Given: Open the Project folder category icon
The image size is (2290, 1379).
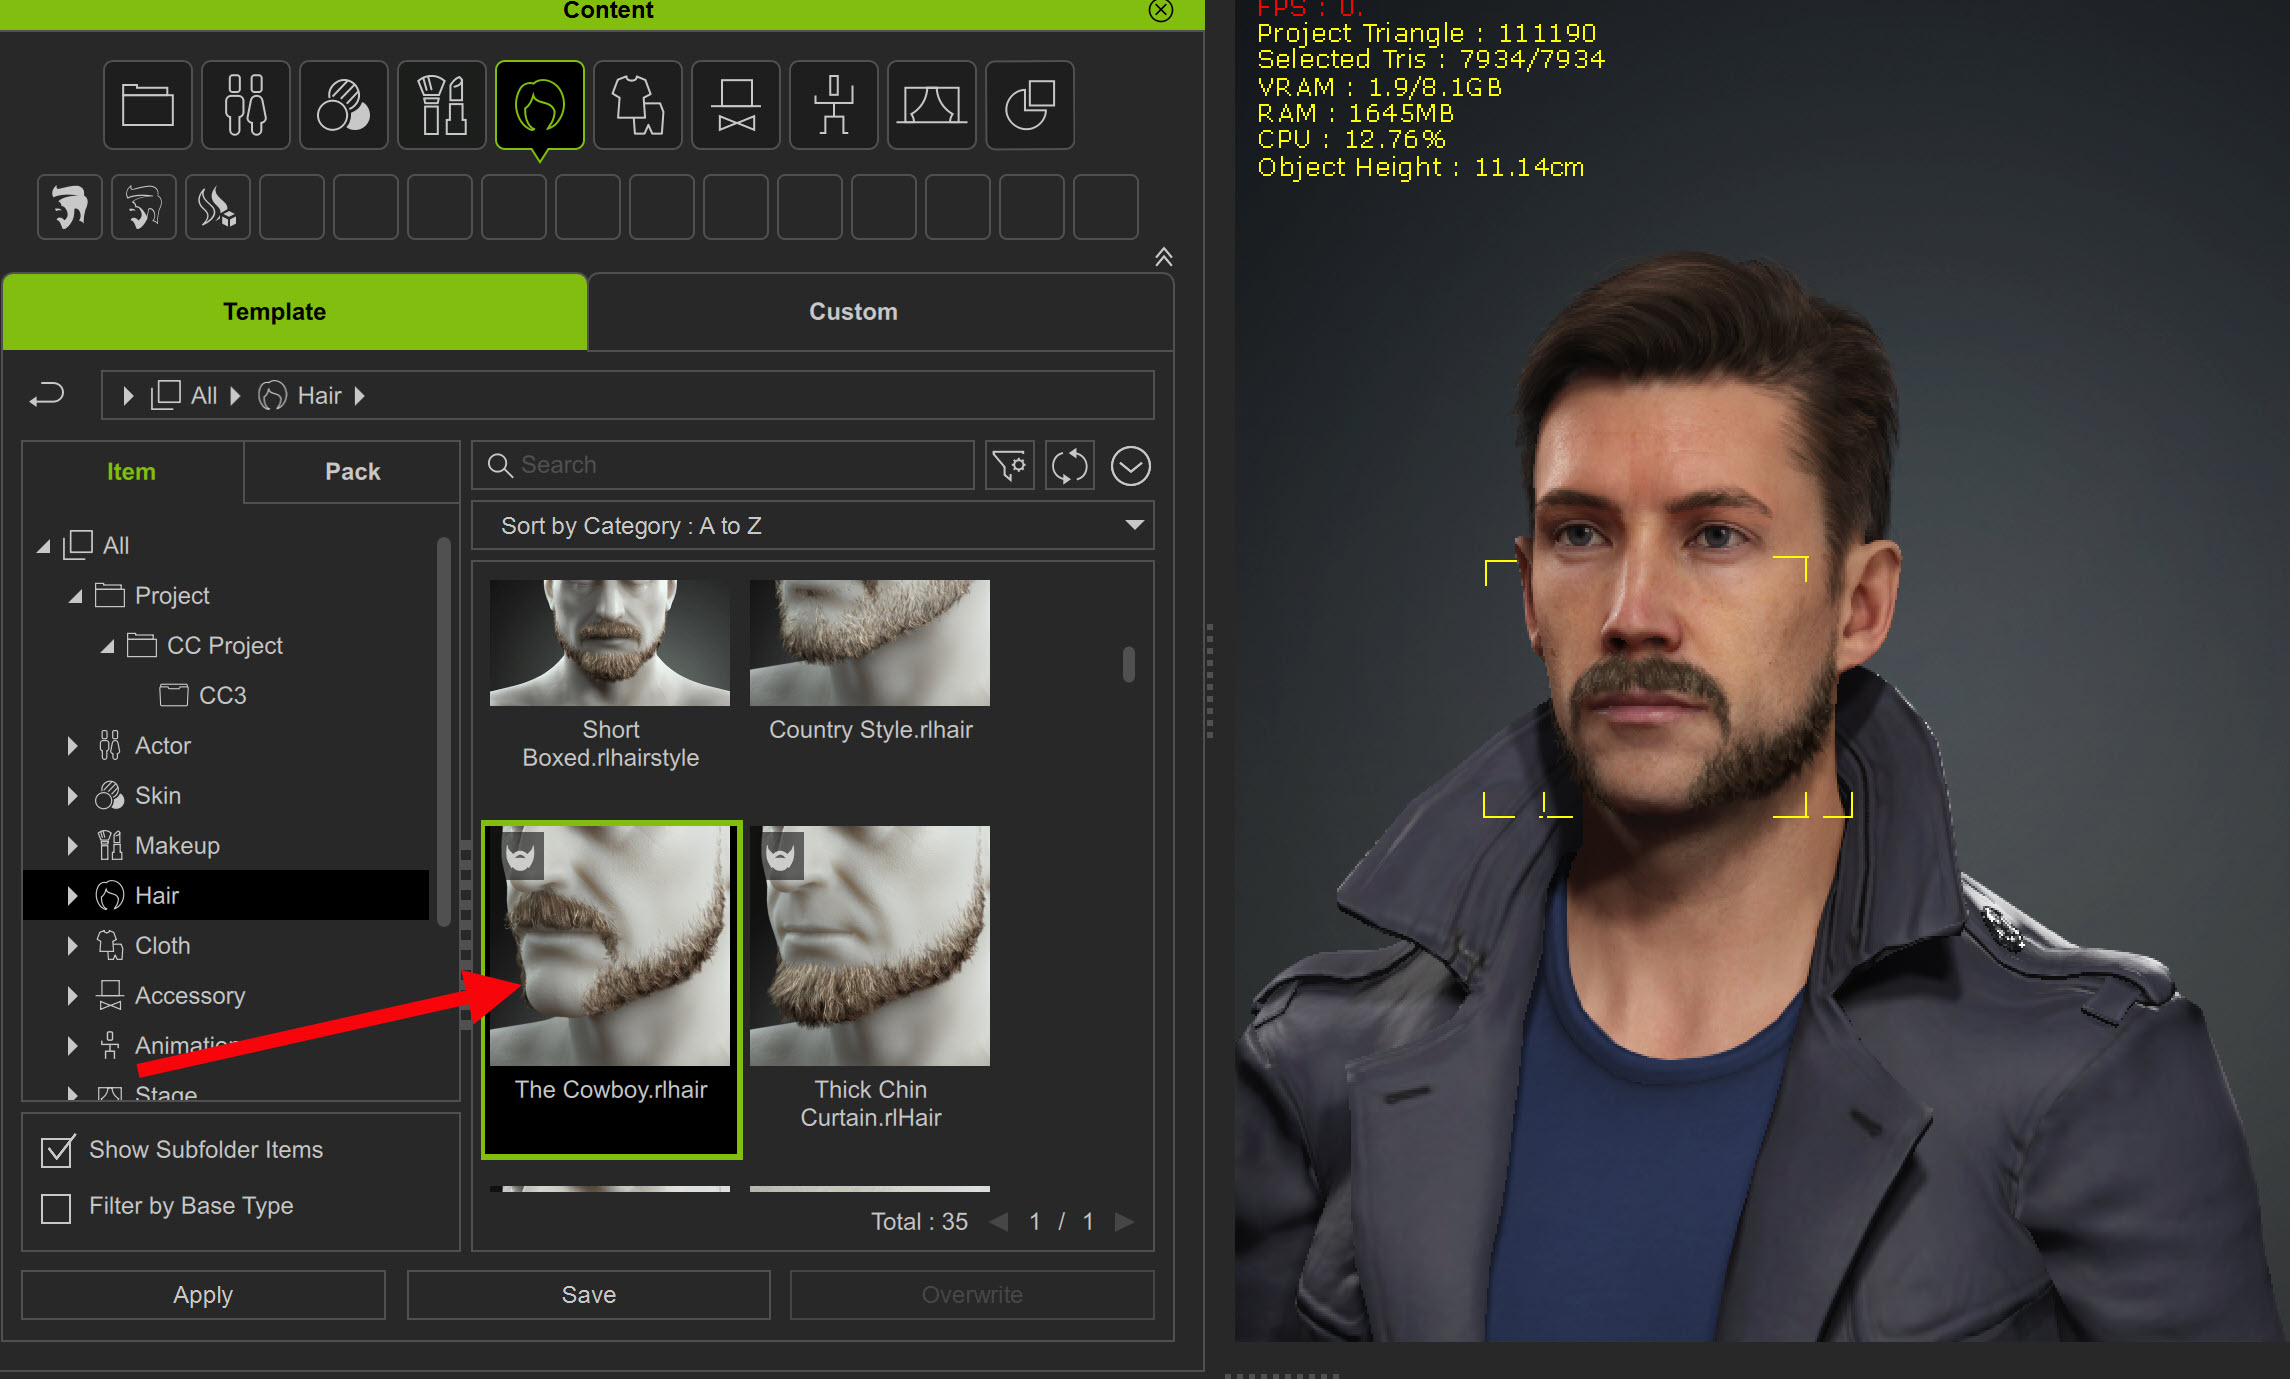Looking at the screenshot, I should coord(147,105).
